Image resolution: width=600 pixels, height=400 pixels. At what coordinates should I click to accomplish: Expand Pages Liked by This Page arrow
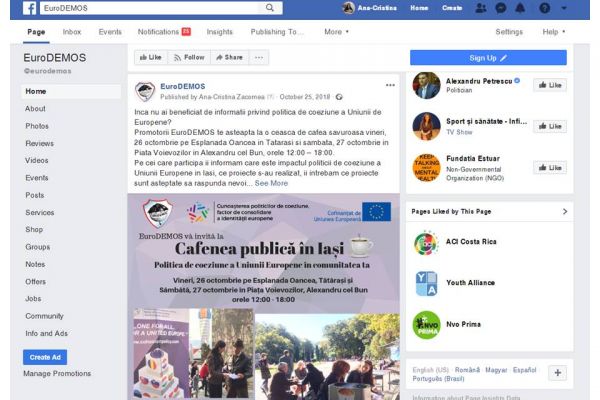tap(565, 211)
